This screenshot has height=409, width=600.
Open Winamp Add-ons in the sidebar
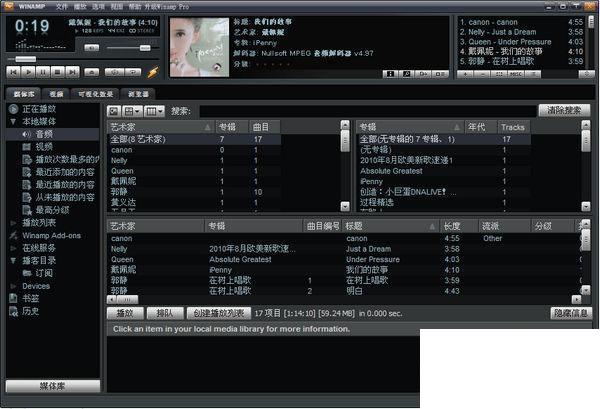click(51, 236)
